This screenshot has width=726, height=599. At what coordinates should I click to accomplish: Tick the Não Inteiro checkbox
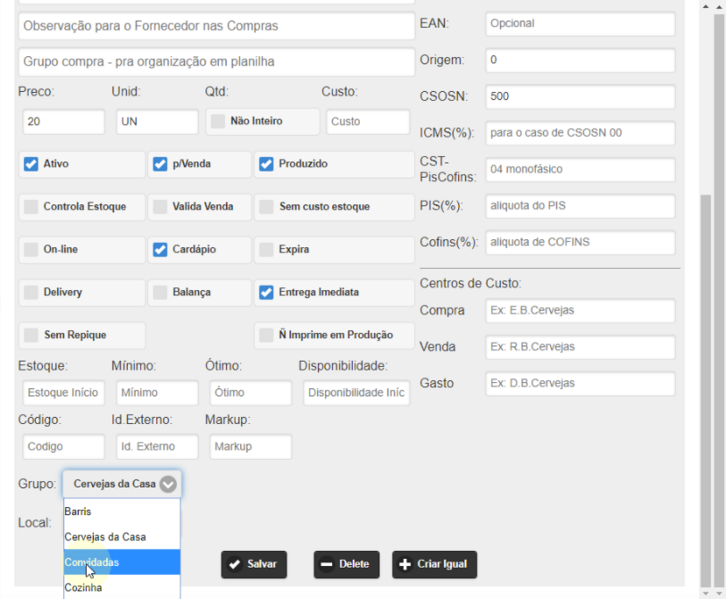pos(218,121)
